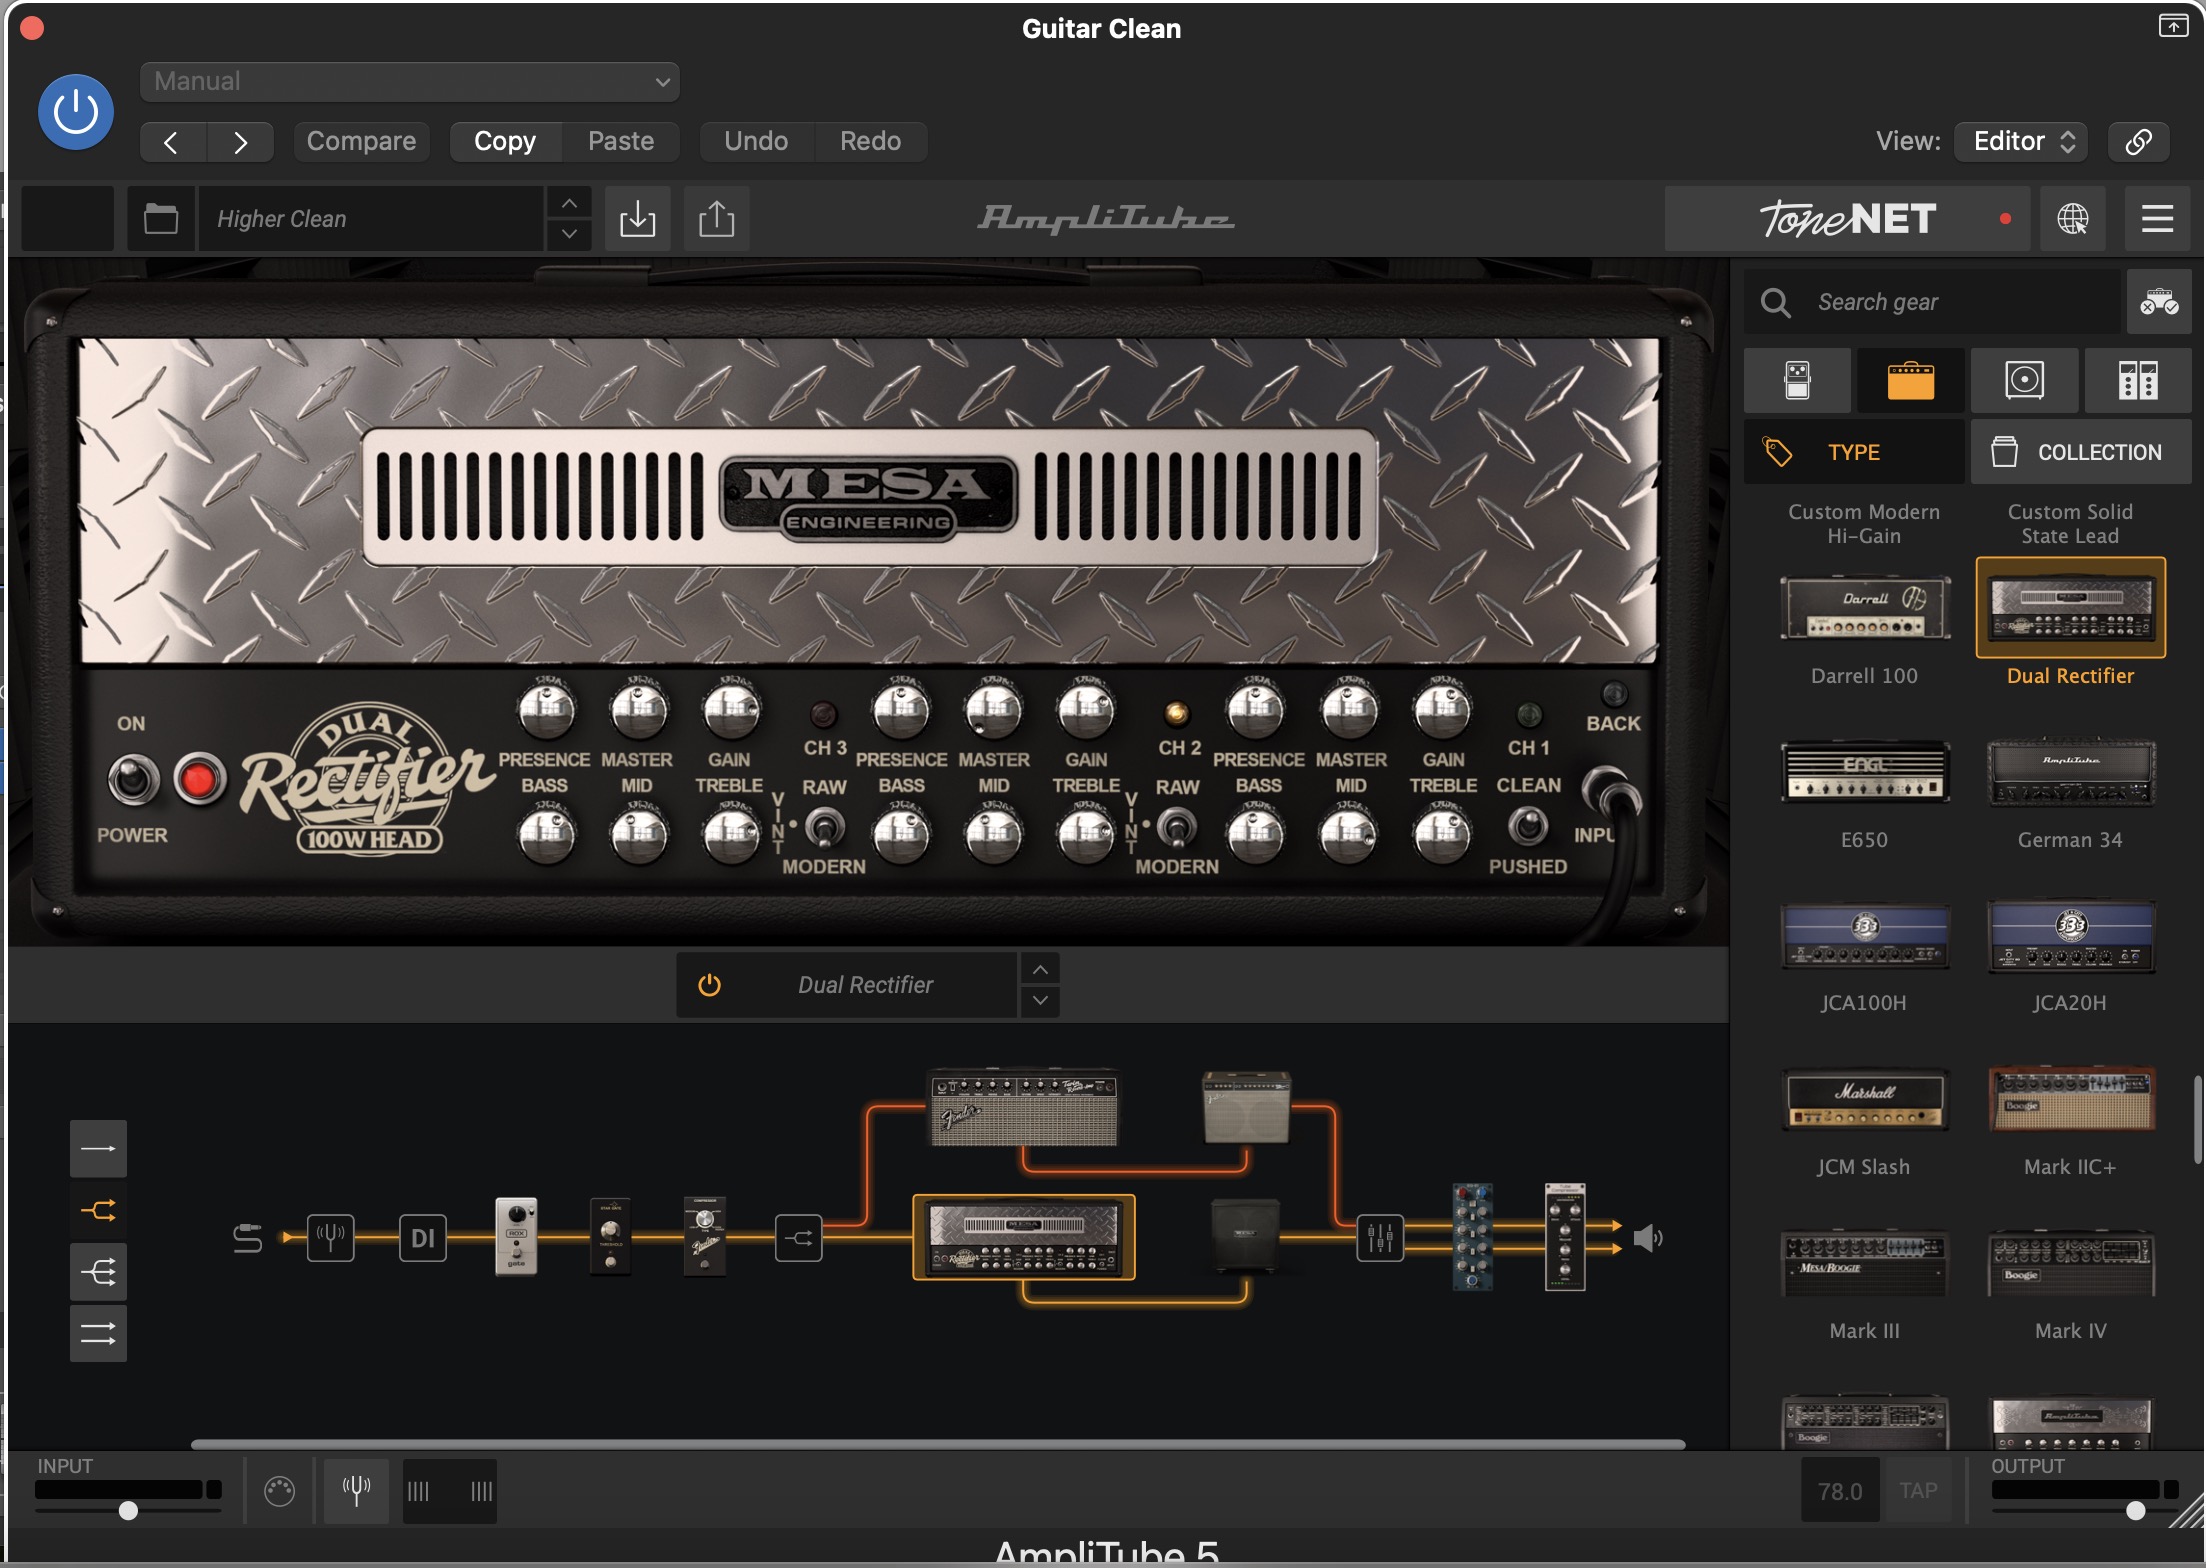
Task: Select the rack effects gear category
Action: 2138,381
